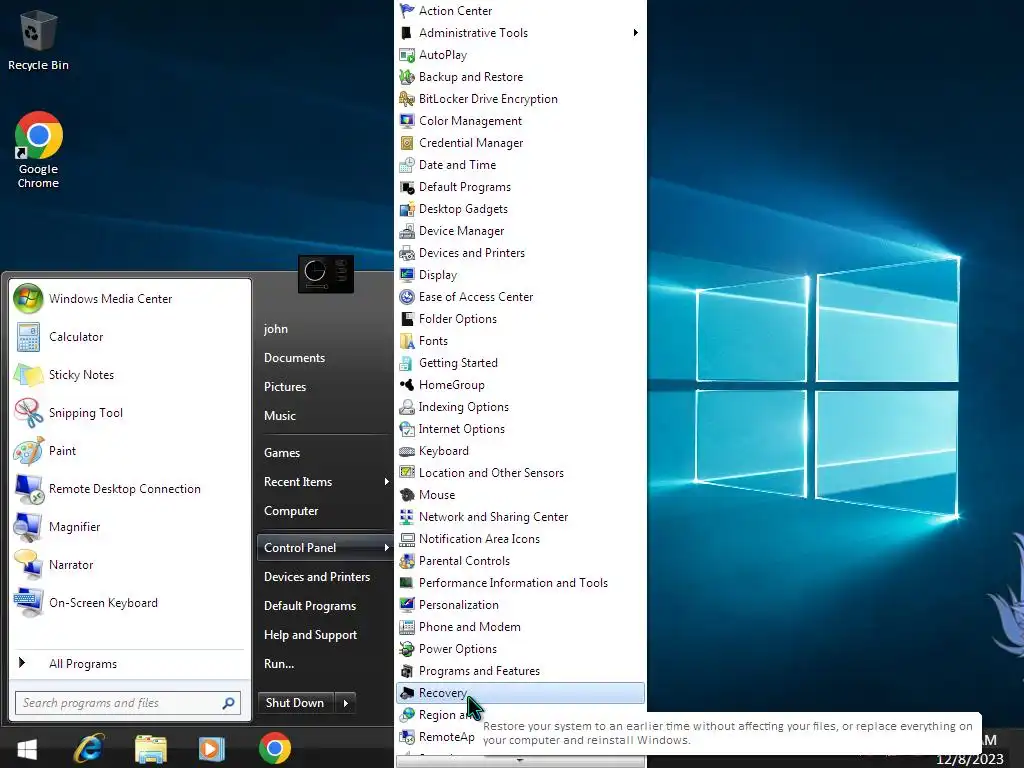Screen dimensions: 1024x768
Task: Click the Device Manager icon
Action: [407, 231]
